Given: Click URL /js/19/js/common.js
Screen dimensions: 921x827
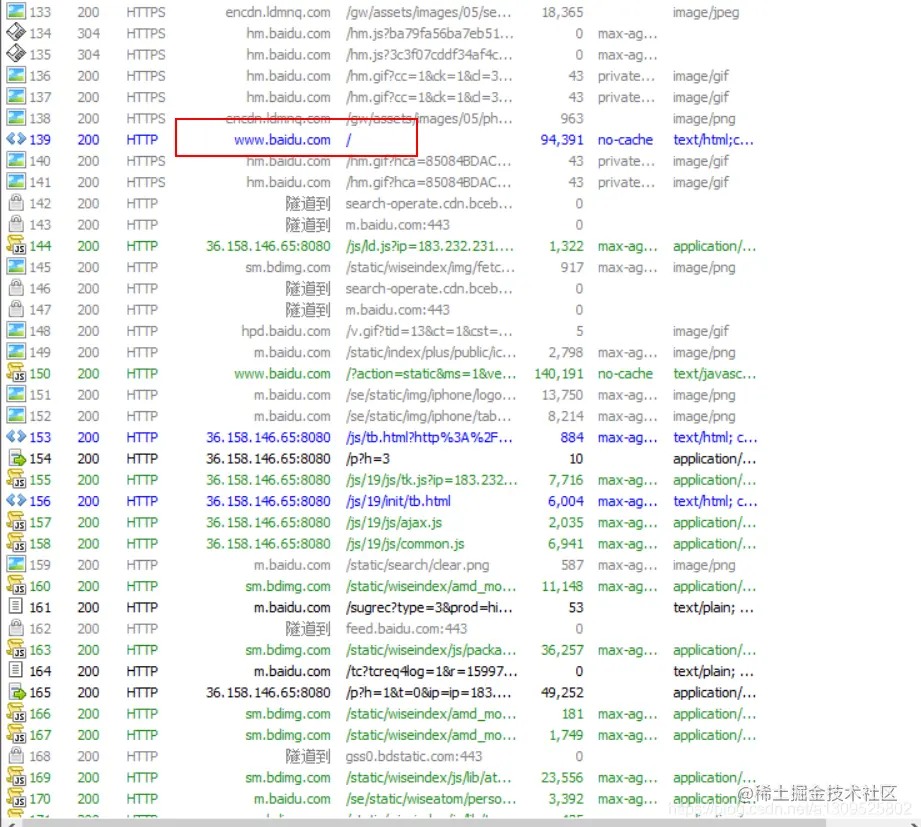Looking at the screenshot, I should click(405, 544).
